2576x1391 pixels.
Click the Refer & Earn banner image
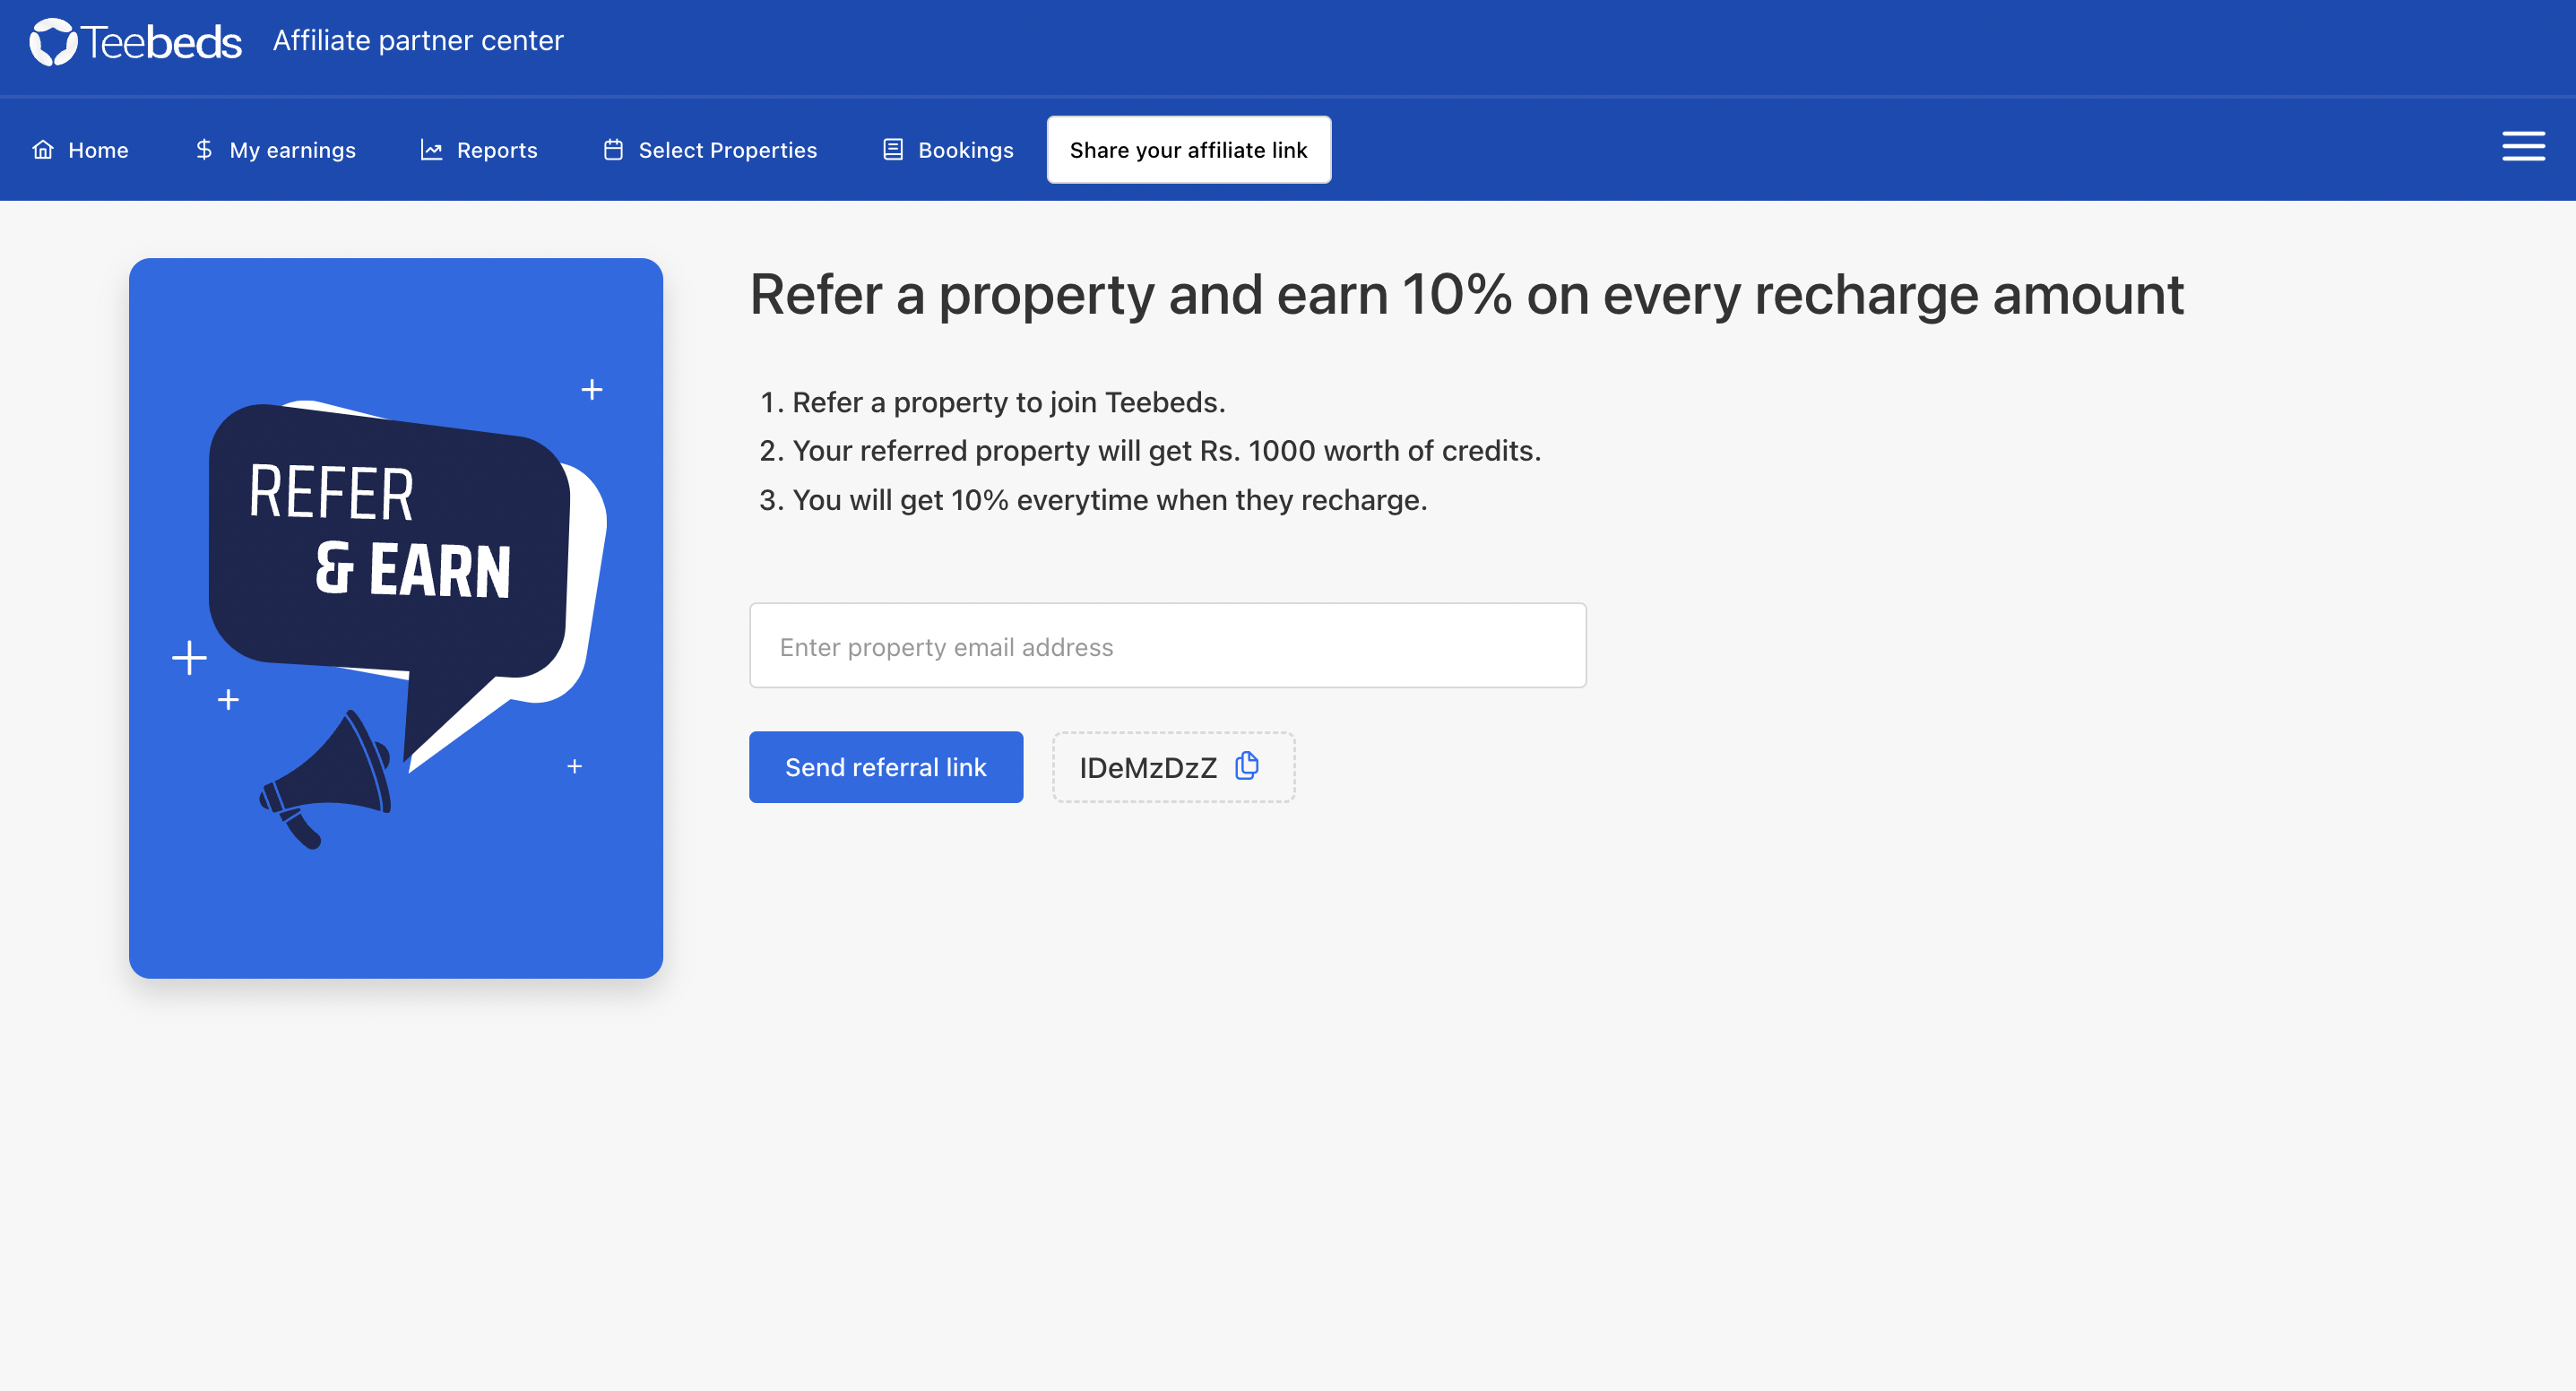(x=396, y=618)
